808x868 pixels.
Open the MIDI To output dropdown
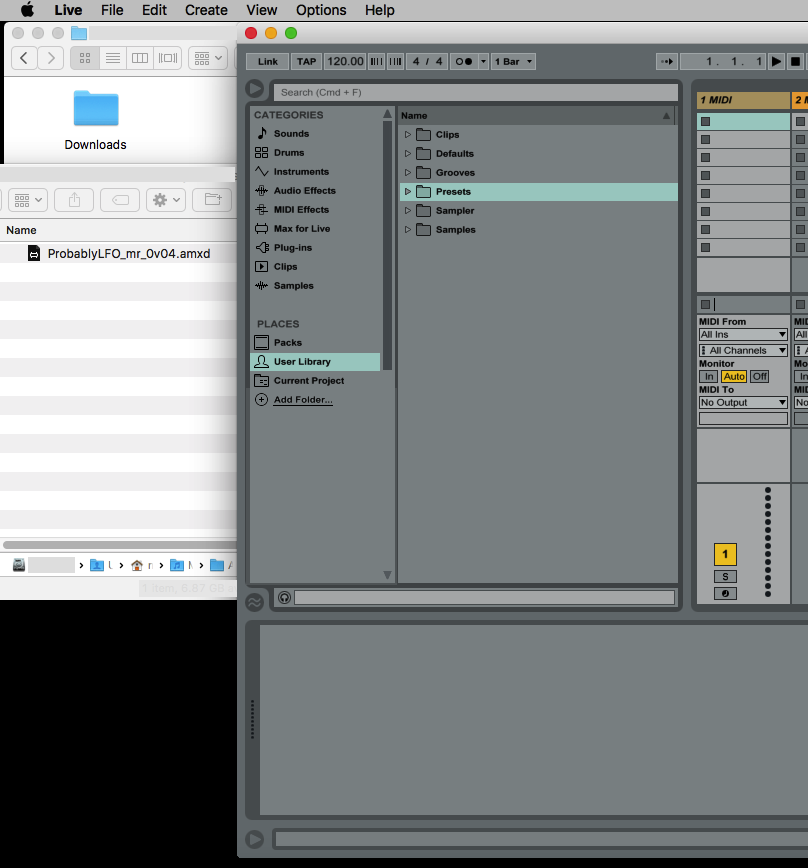coord(742,402)
